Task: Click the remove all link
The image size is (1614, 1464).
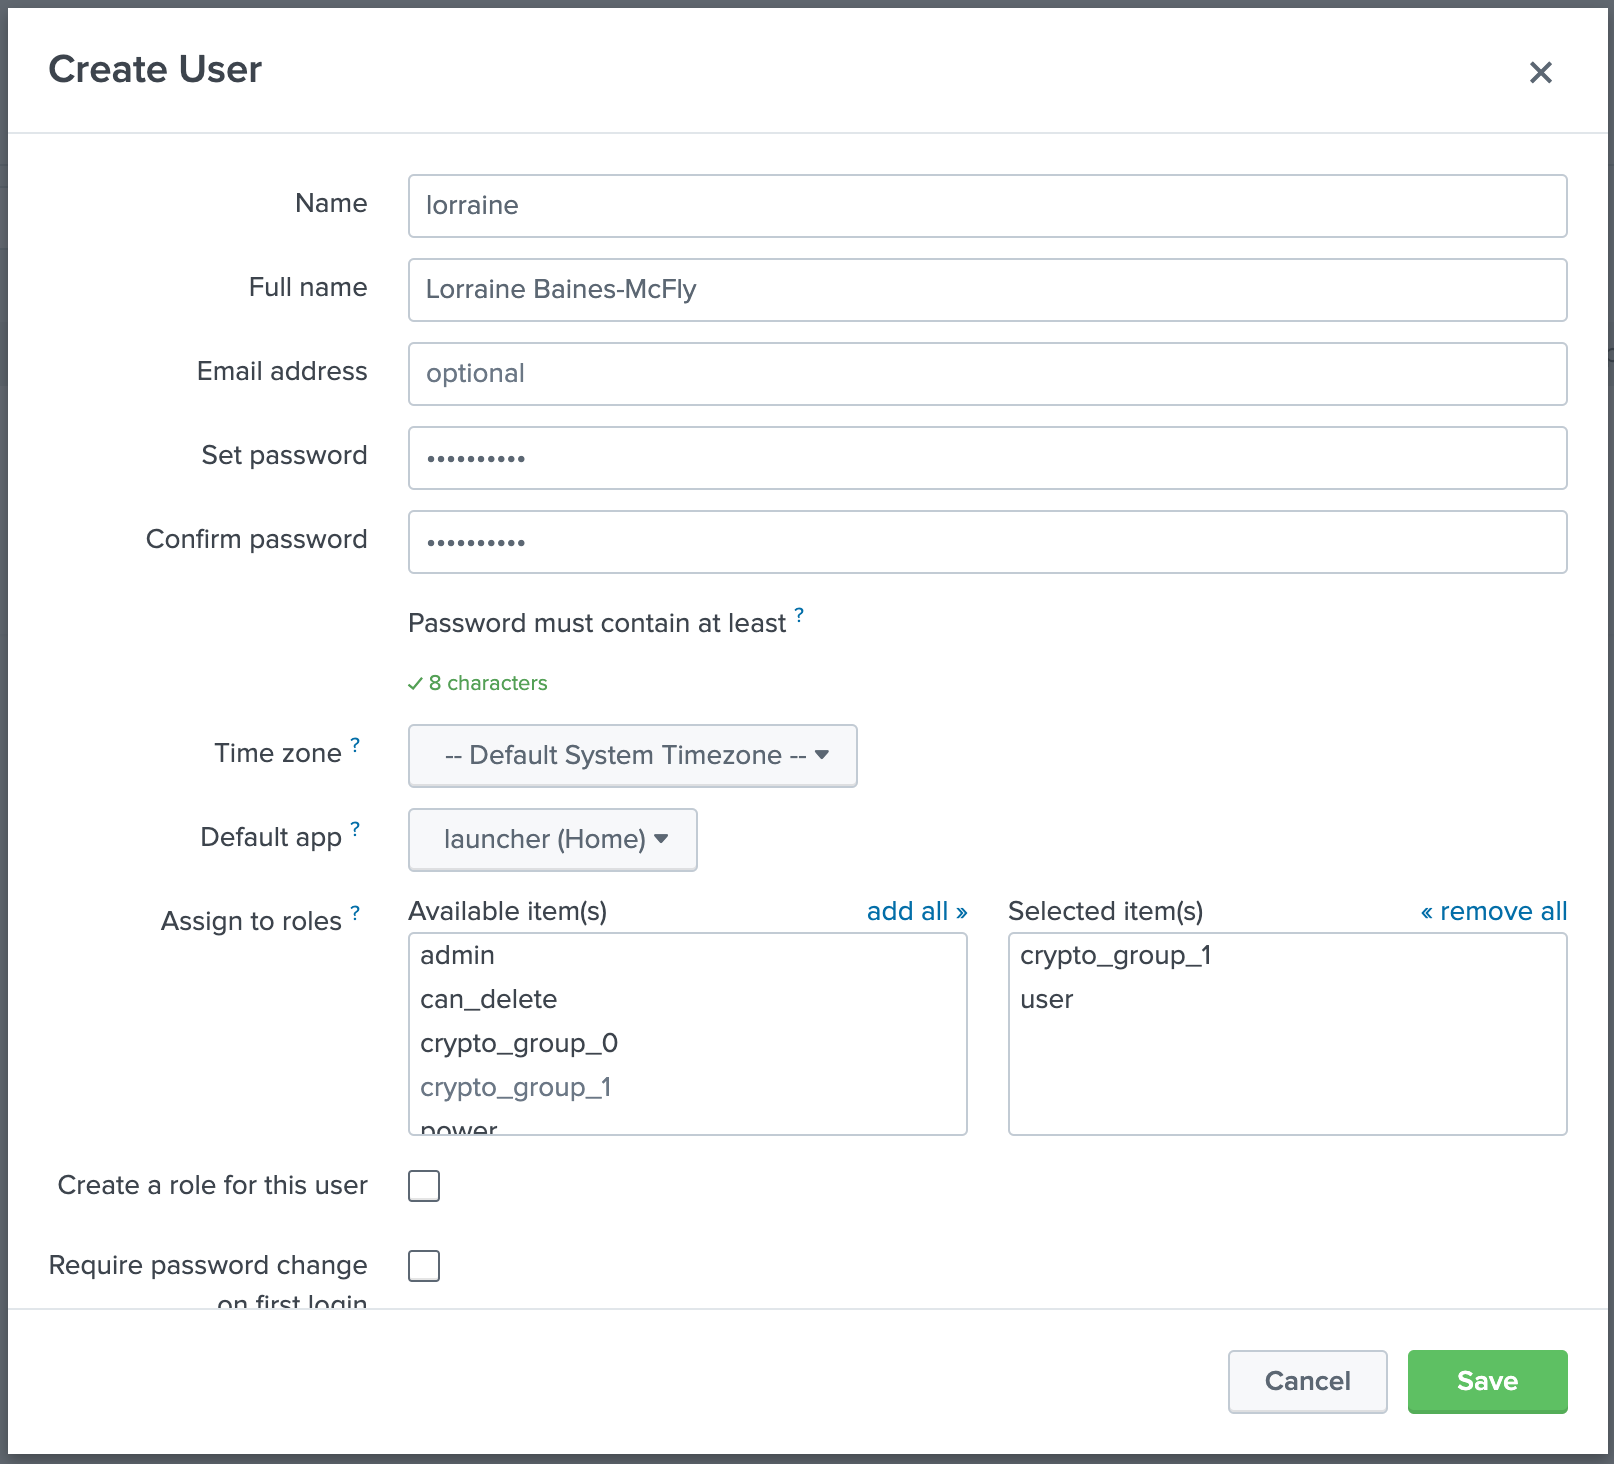Action: click(1493, 911)
